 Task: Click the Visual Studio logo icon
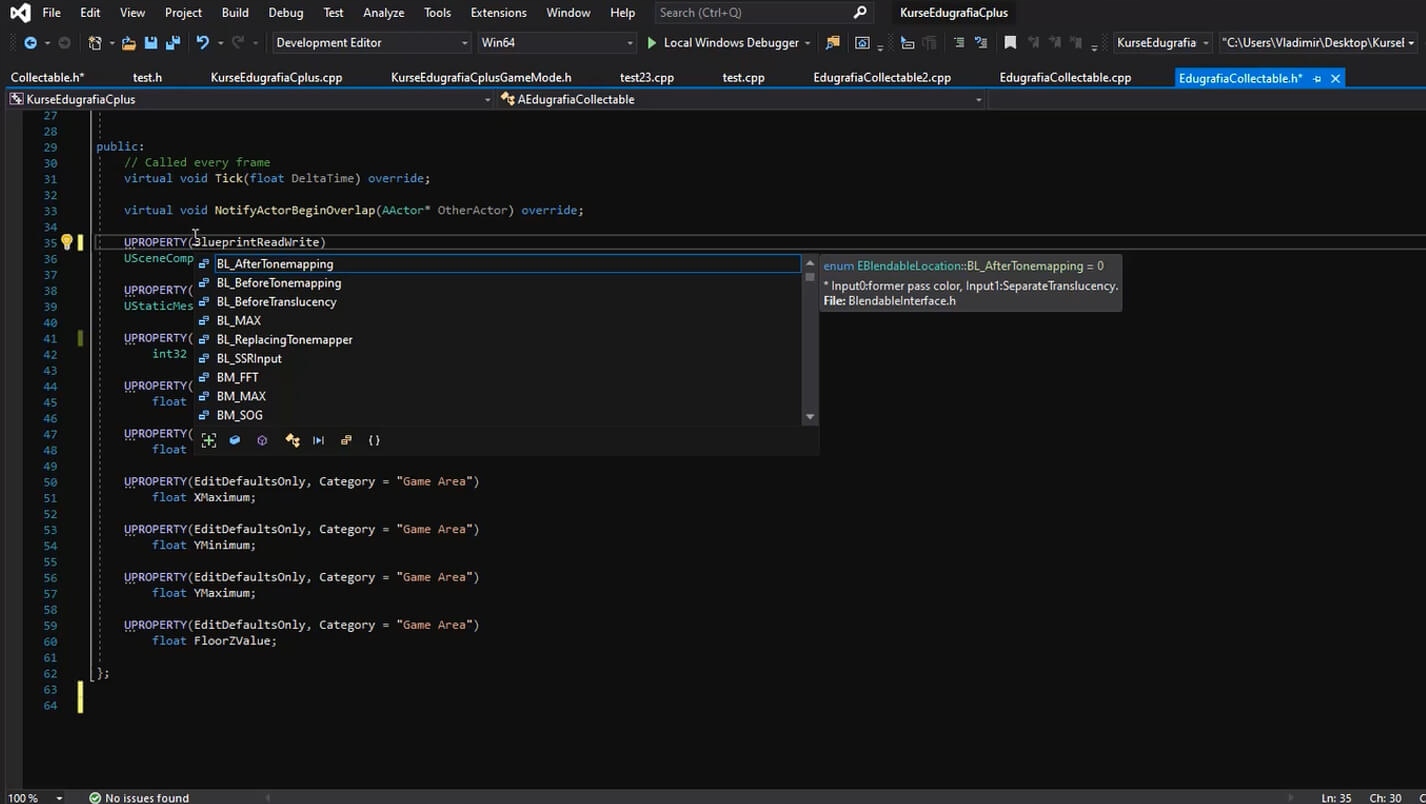pos(20,13)
